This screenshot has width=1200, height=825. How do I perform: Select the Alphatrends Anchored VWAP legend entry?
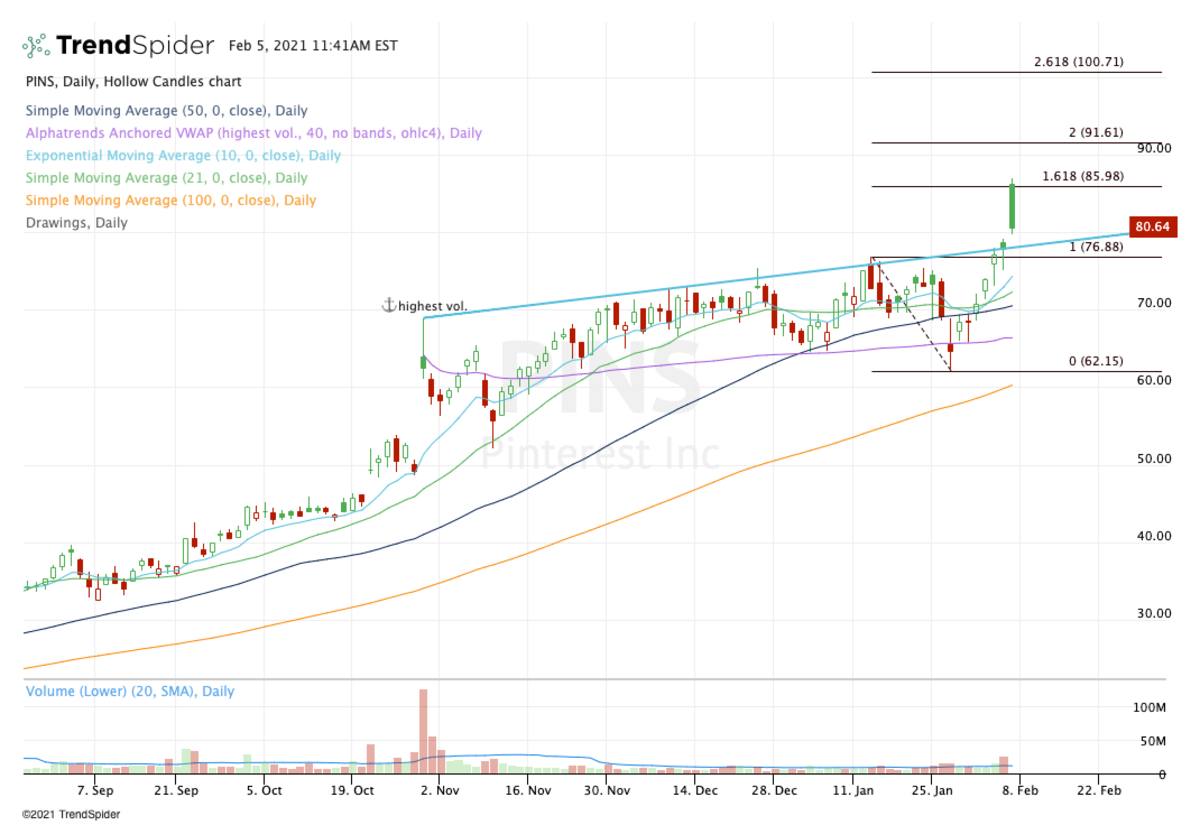point(253,133)
